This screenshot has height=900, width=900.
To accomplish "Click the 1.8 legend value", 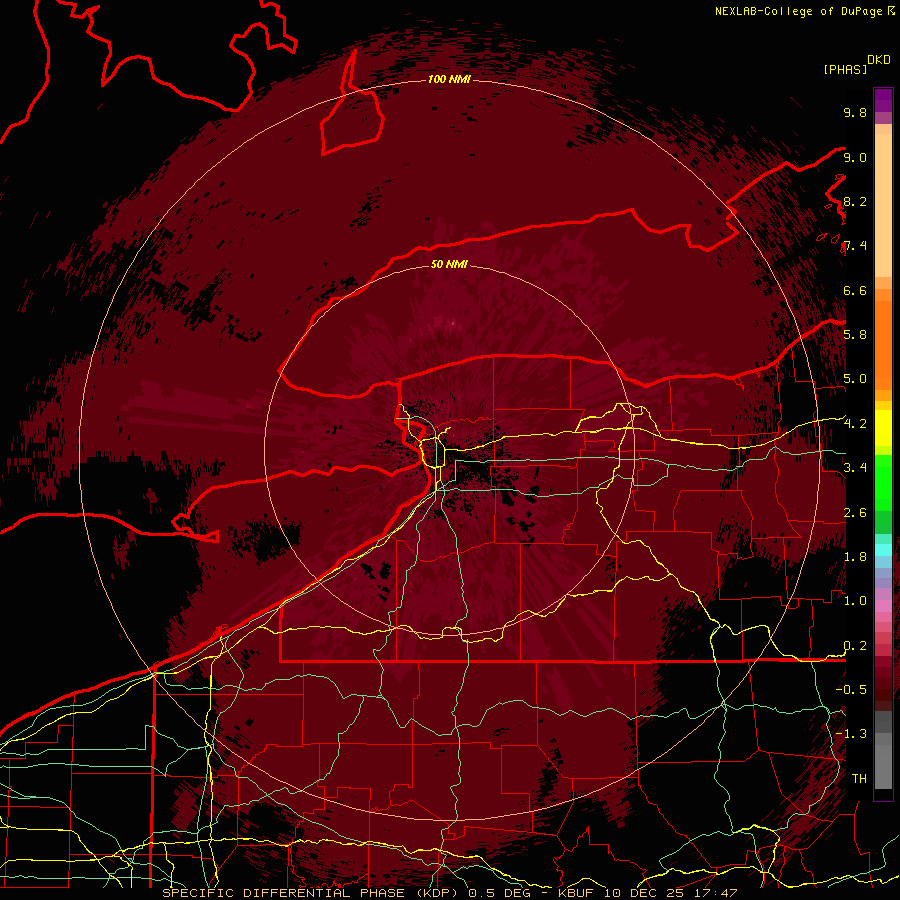I will 855,557.
